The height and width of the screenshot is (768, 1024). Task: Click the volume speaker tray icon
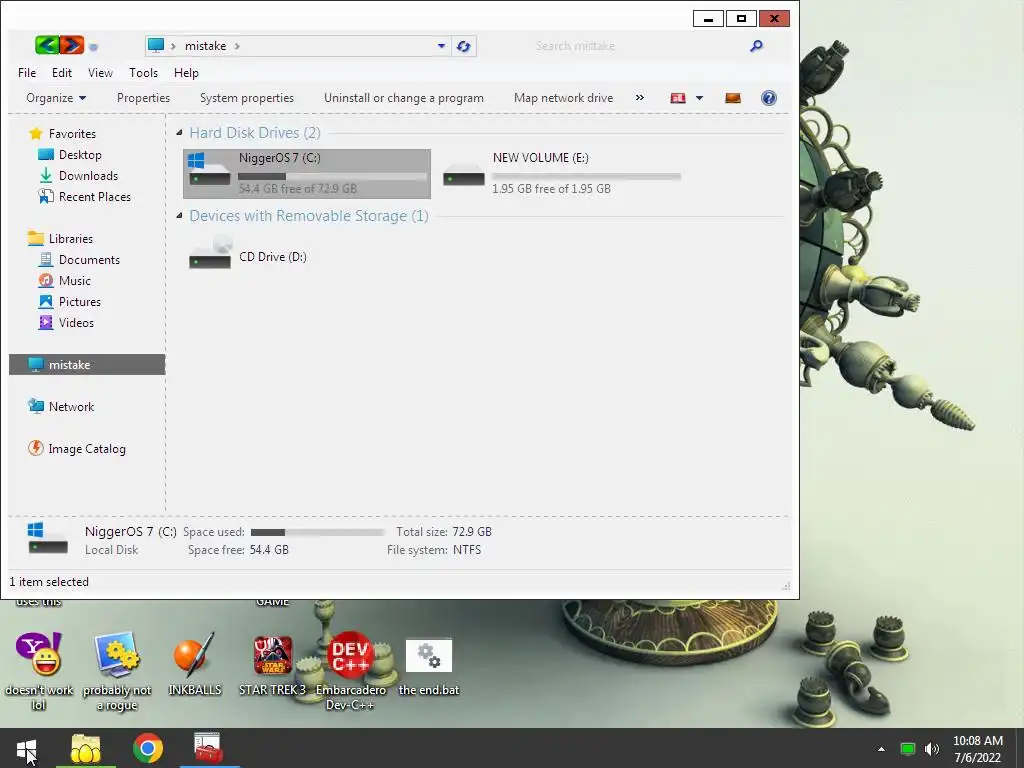coord(932,749)
